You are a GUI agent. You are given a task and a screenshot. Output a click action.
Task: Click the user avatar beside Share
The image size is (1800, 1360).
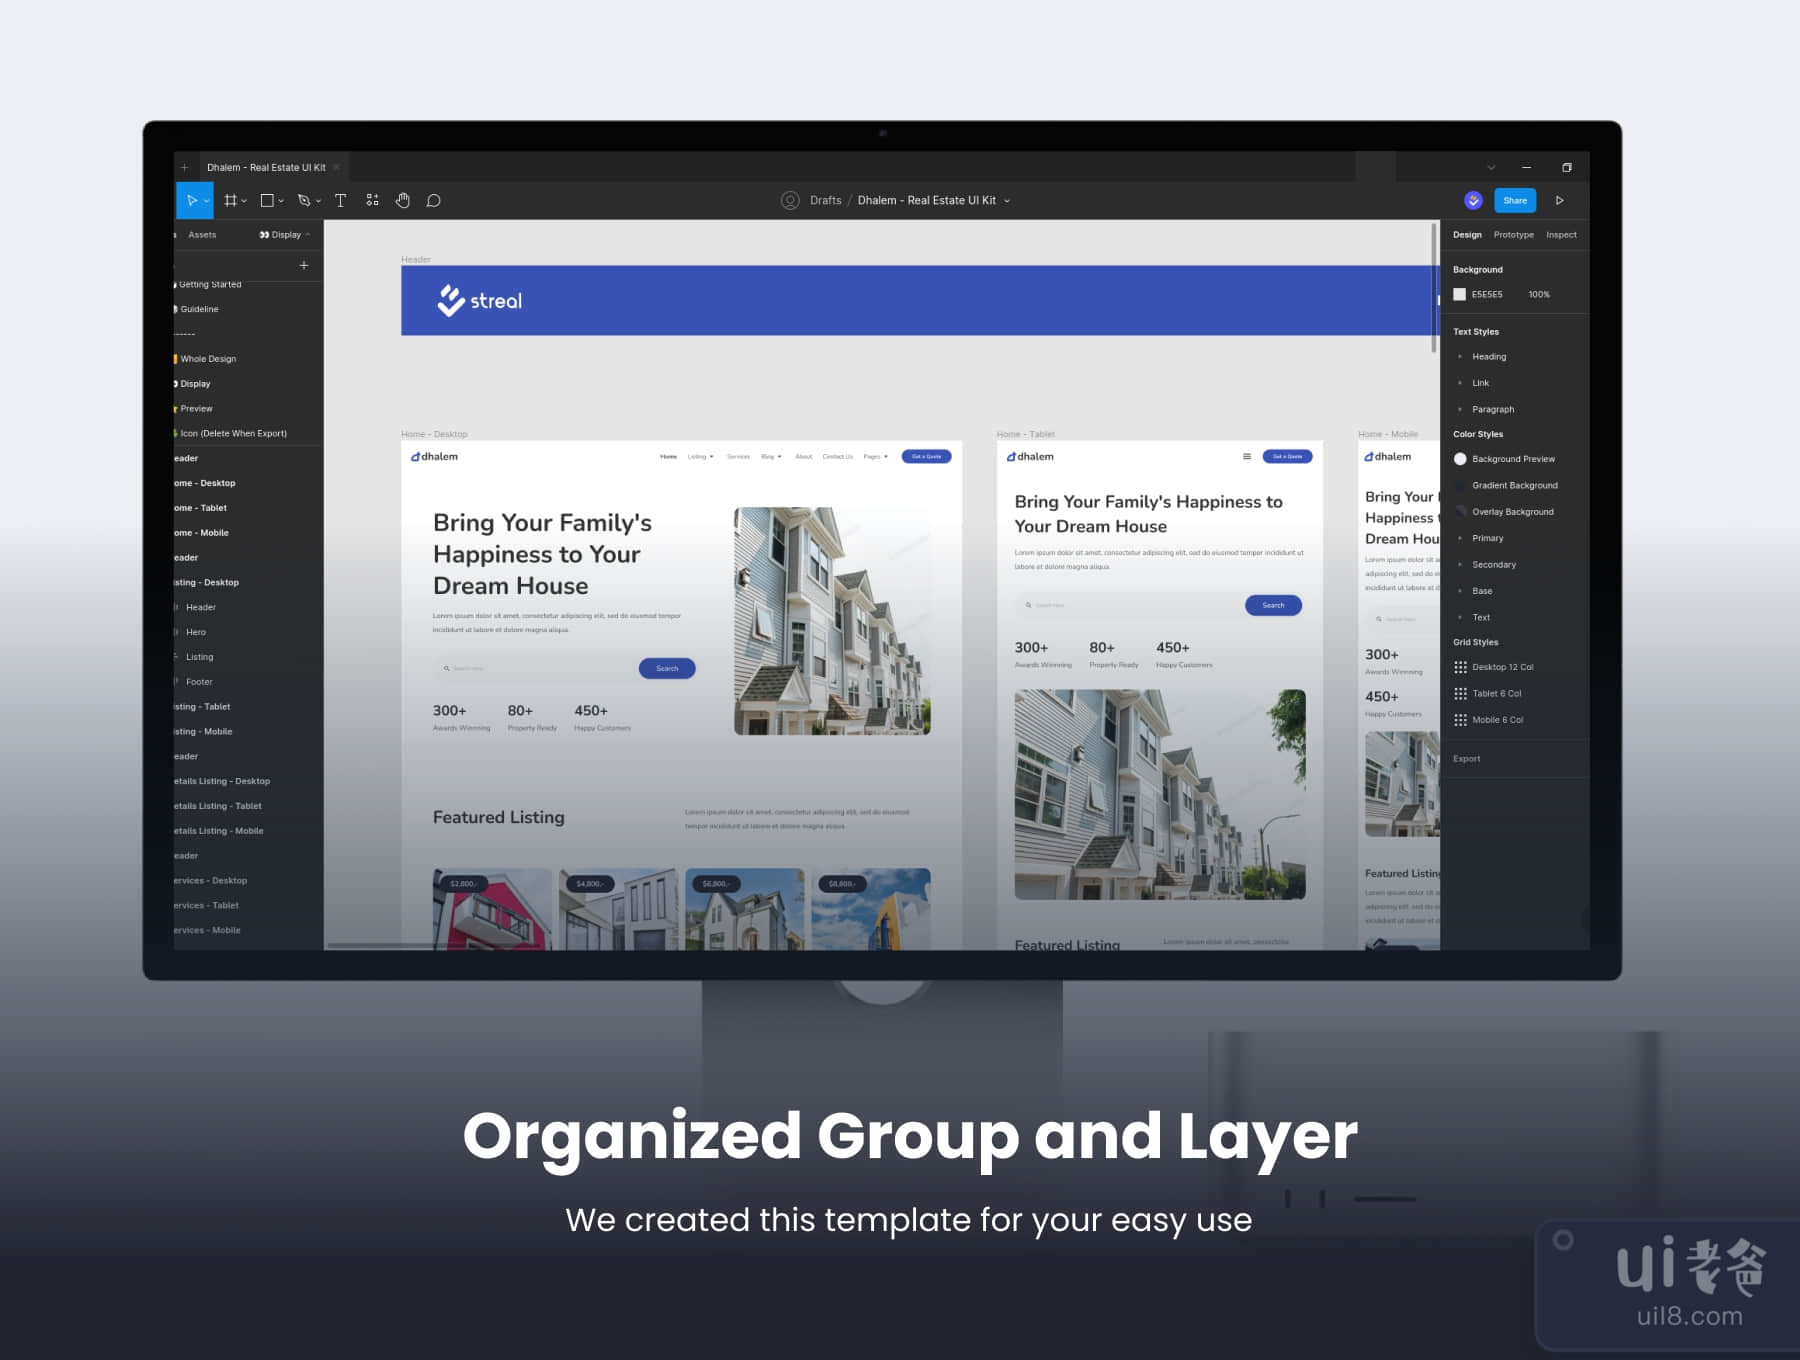[x=1473, y=201]
